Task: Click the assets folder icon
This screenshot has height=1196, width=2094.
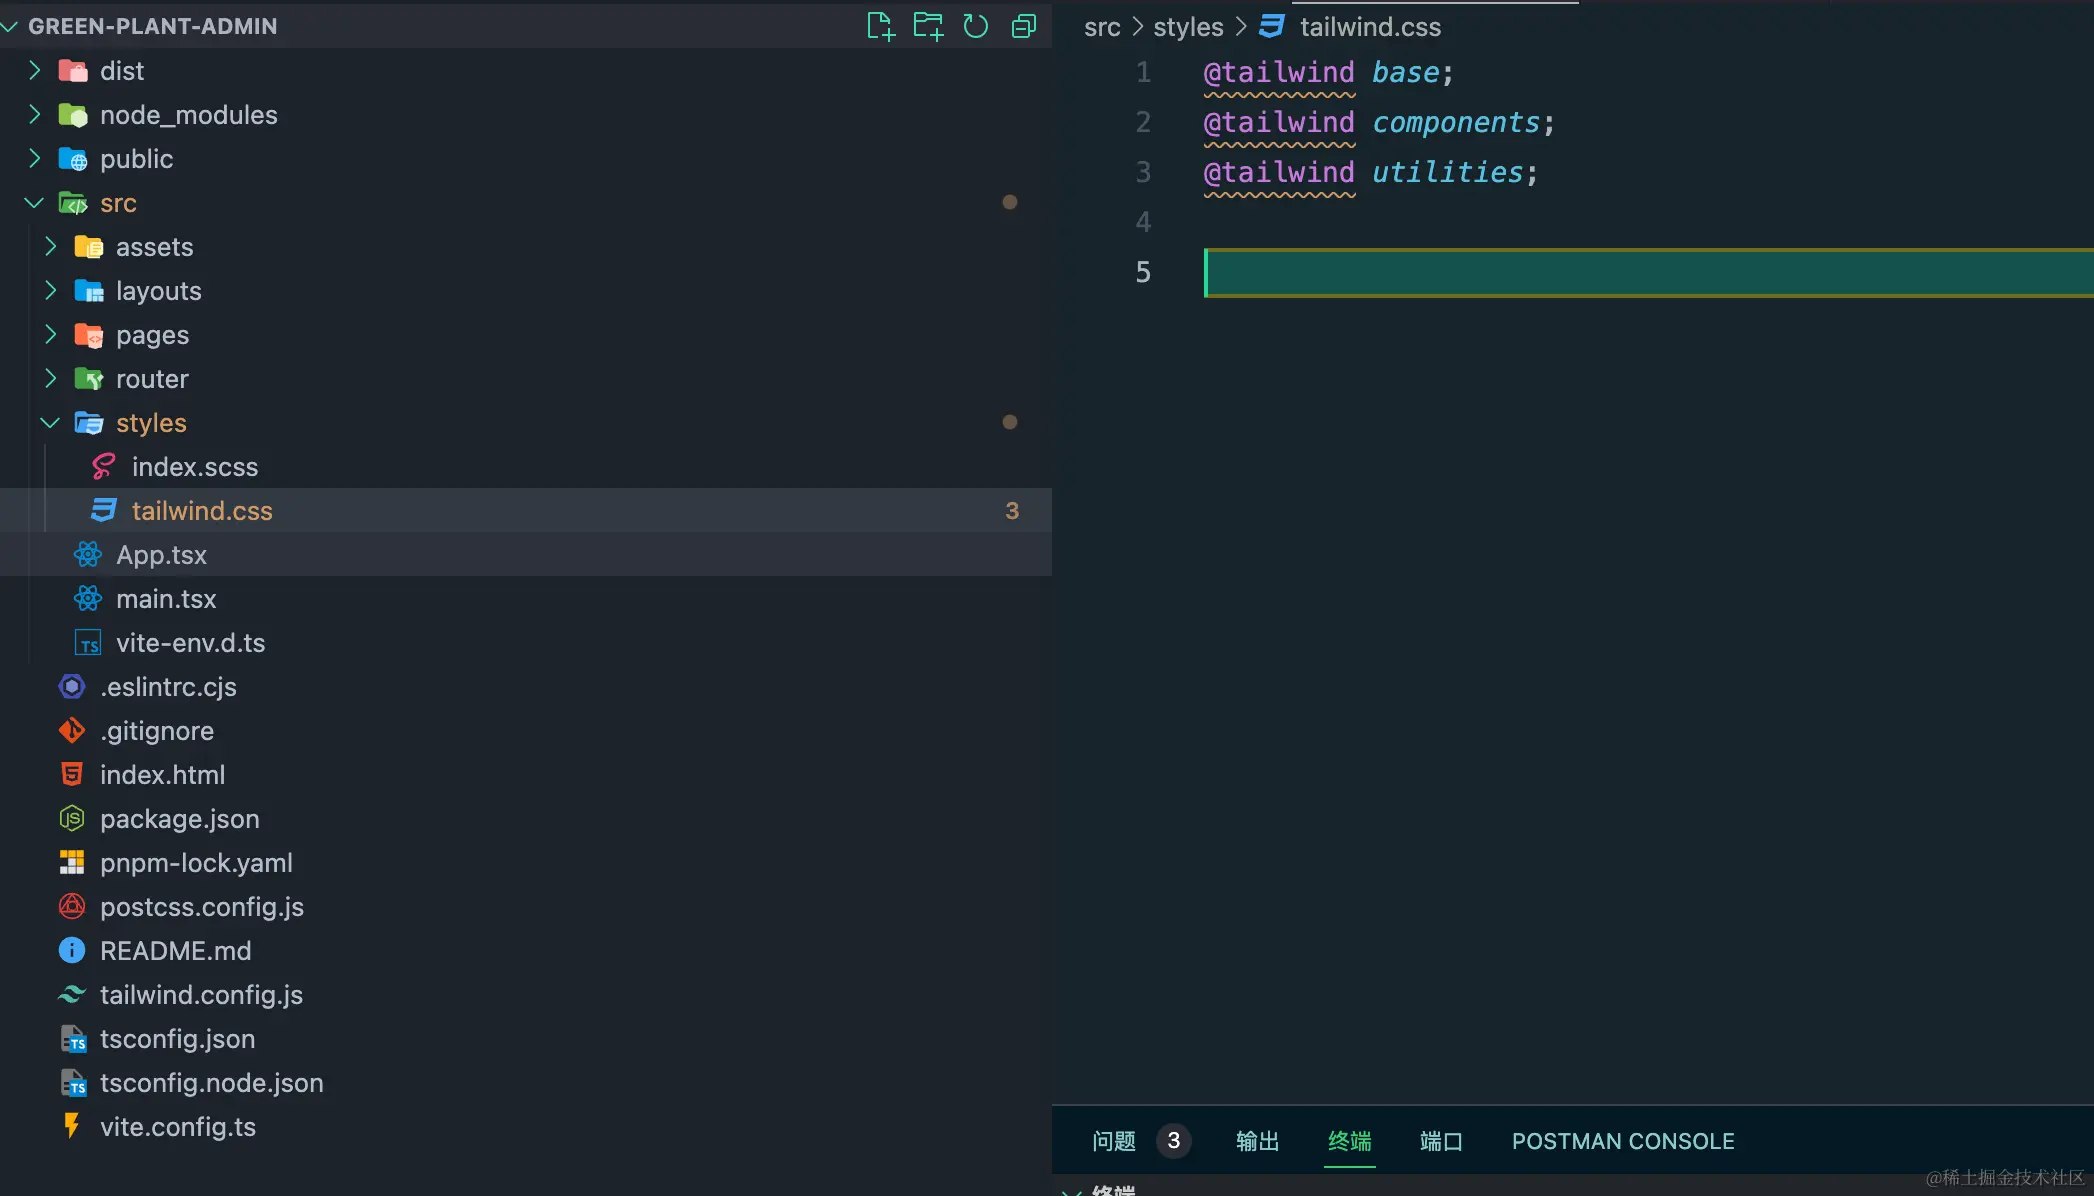Action: [x=89, y=246]
